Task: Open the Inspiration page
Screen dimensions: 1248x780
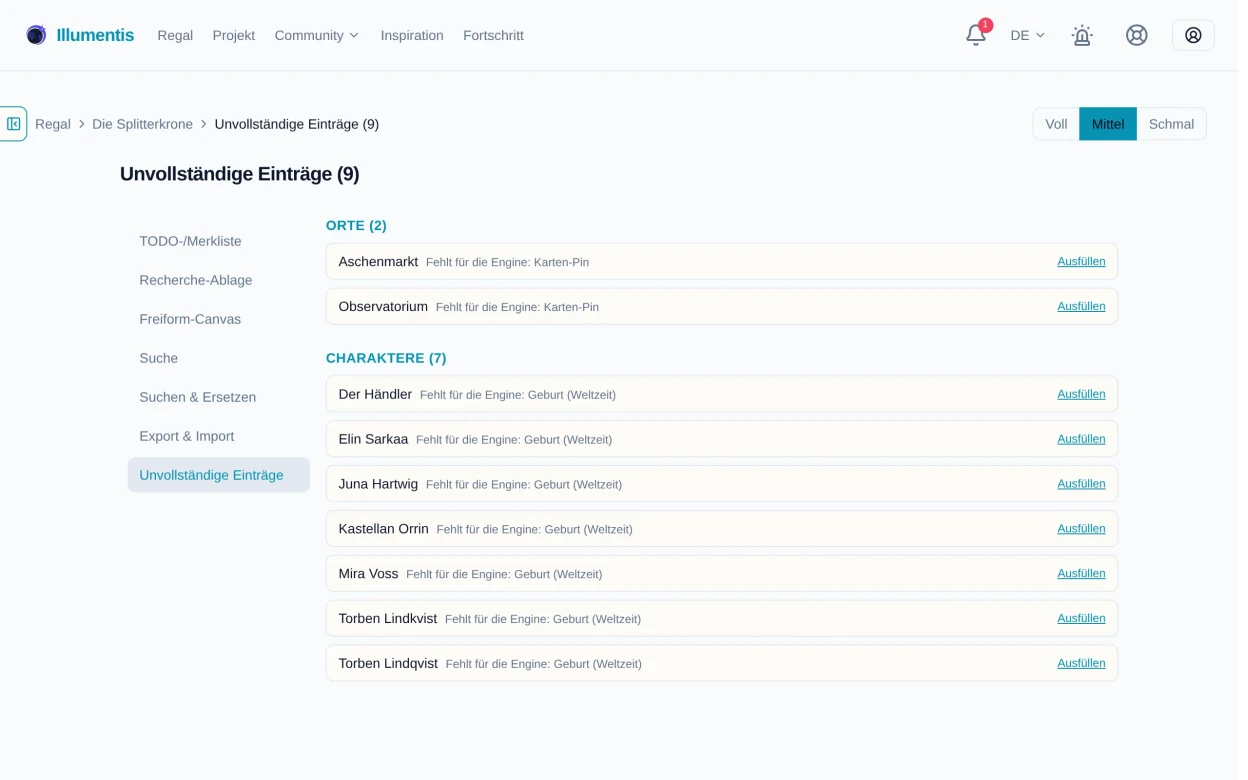Action: pos(412,35)
